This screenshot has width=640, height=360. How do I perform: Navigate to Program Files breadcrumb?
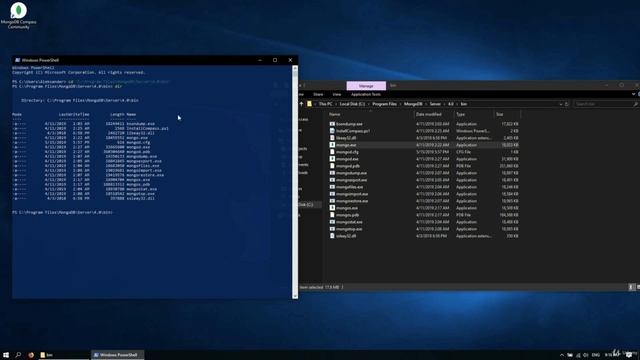pos(384,104)
